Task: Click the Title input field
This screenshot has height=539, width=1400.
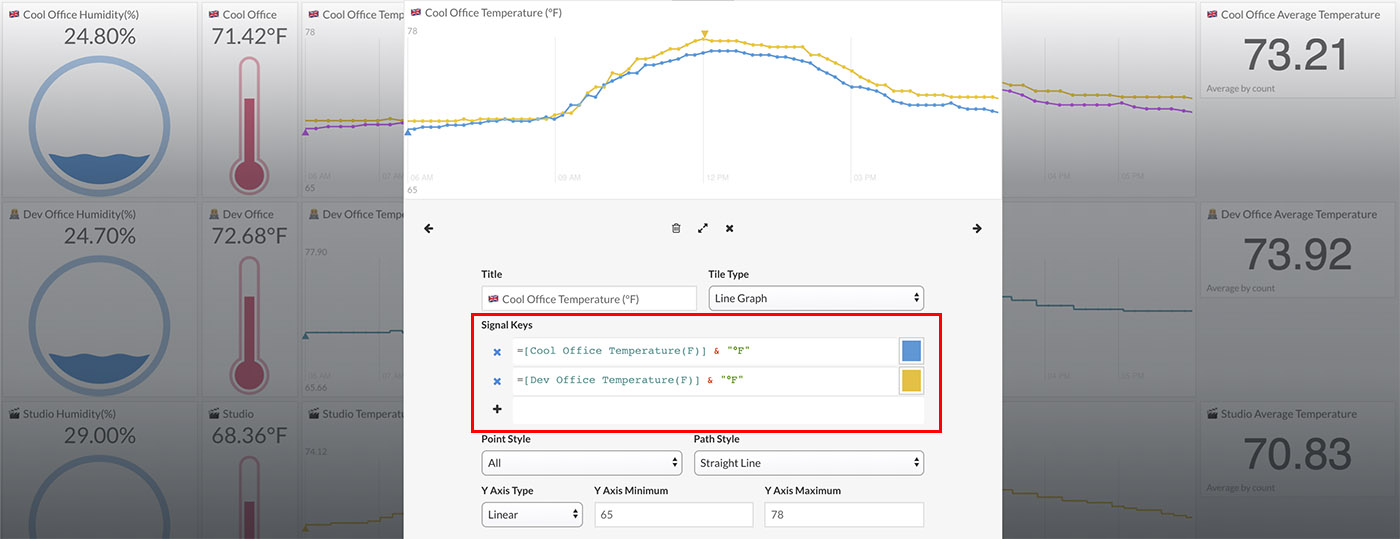Action: (588, 298)
